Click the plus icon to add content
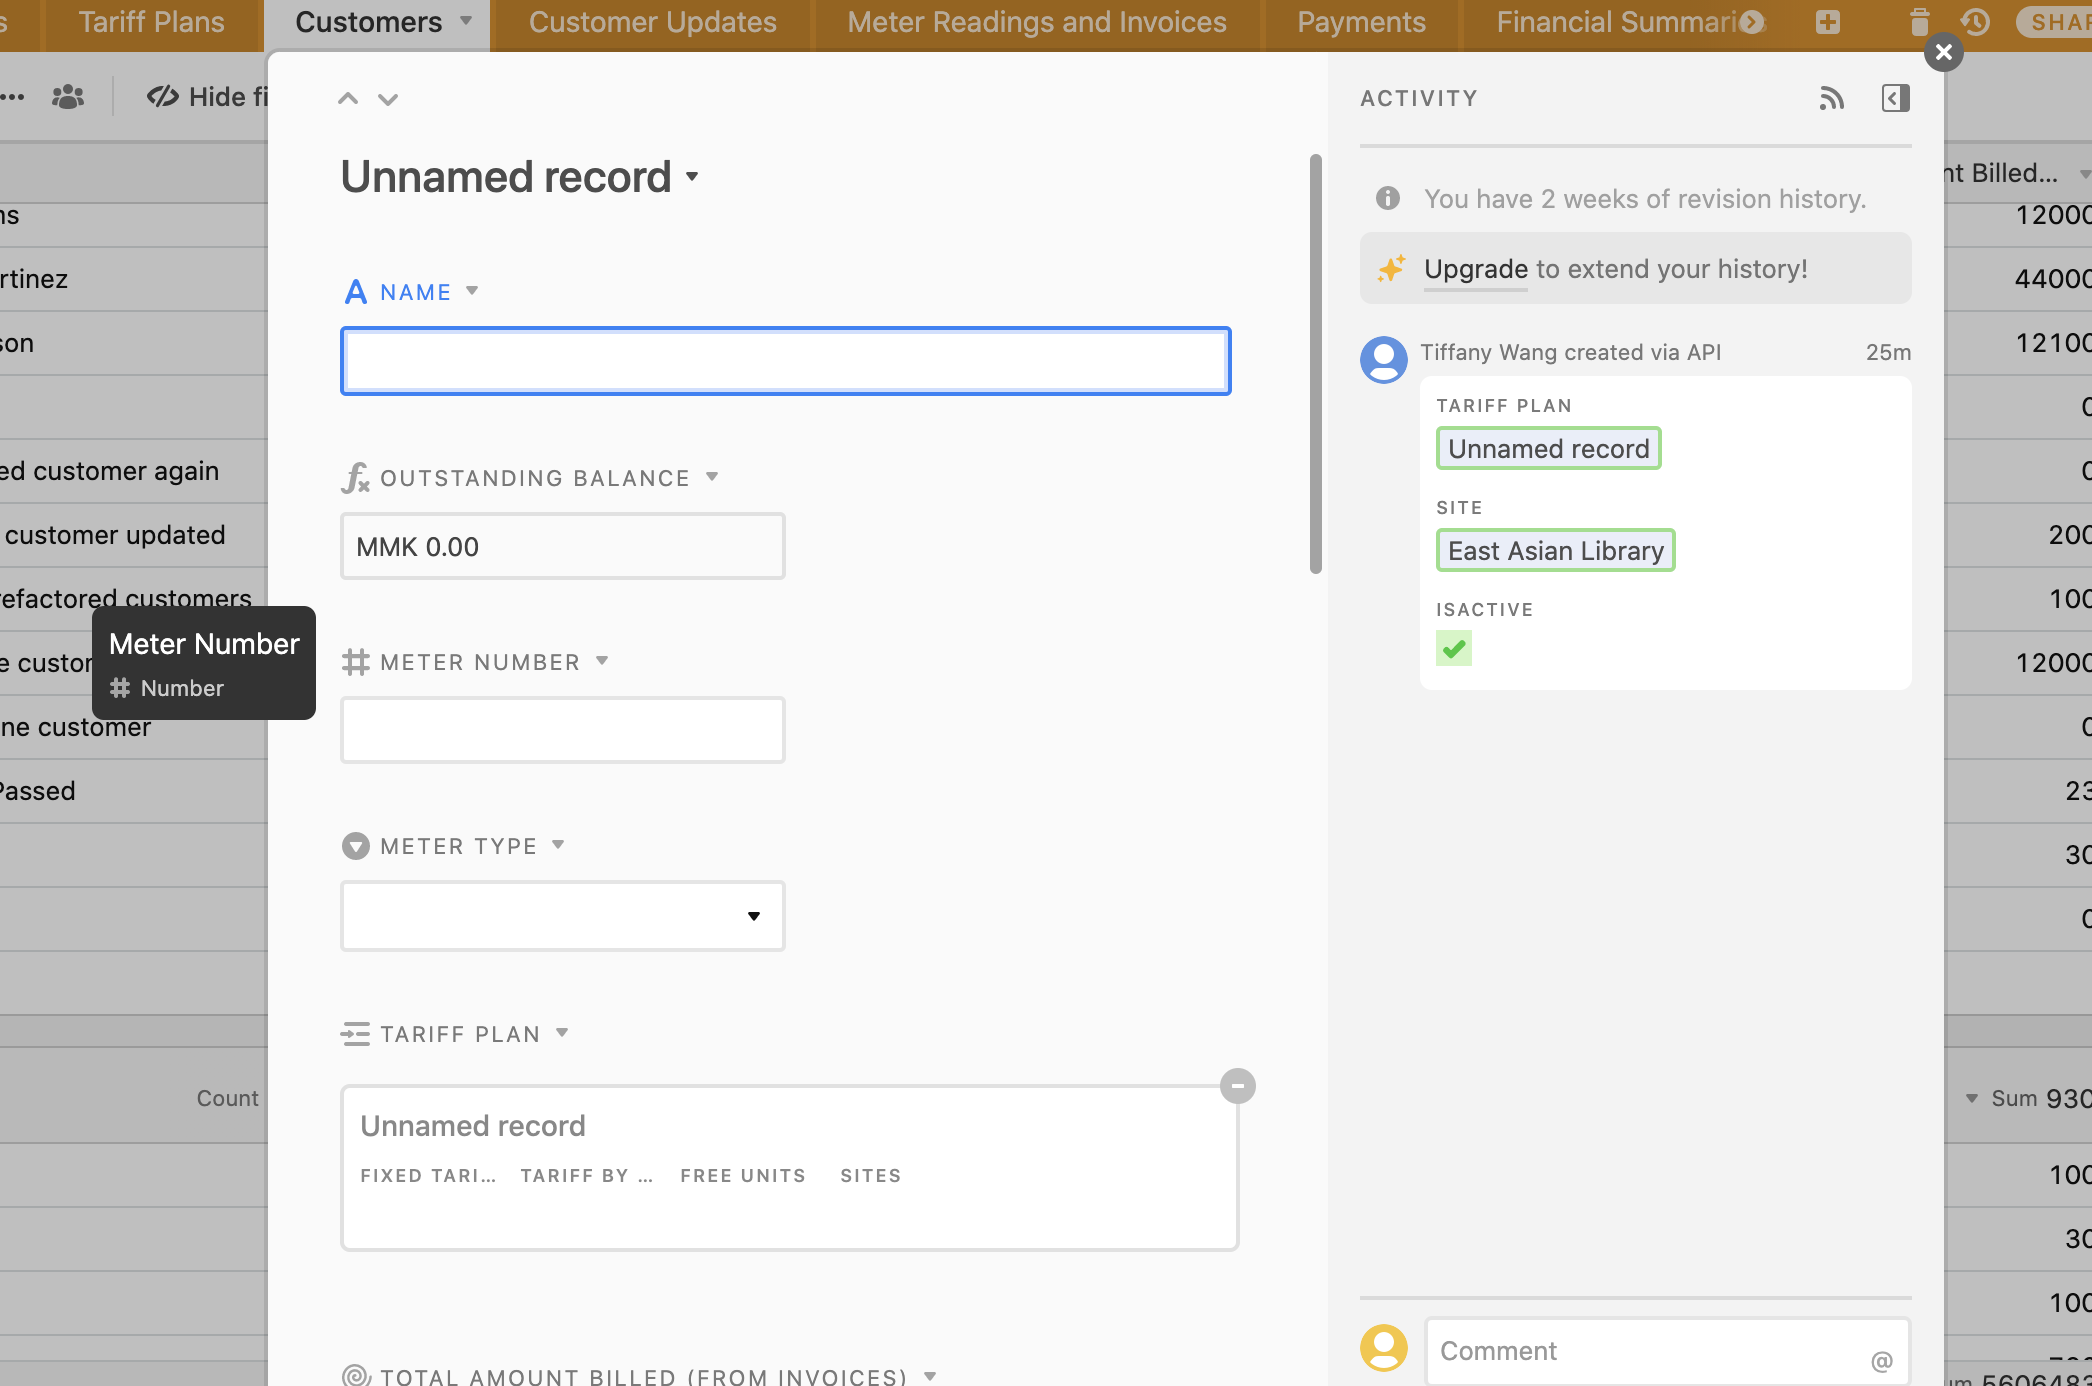 (x=1827, y=22)
